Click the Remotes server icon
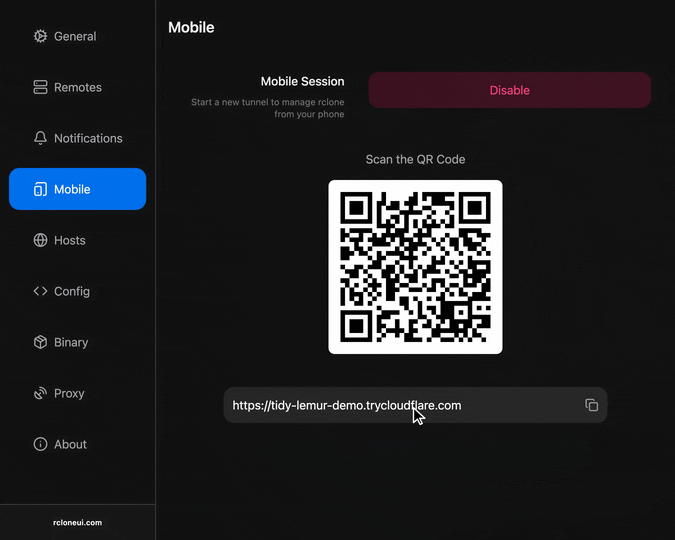 coord(40,87)
